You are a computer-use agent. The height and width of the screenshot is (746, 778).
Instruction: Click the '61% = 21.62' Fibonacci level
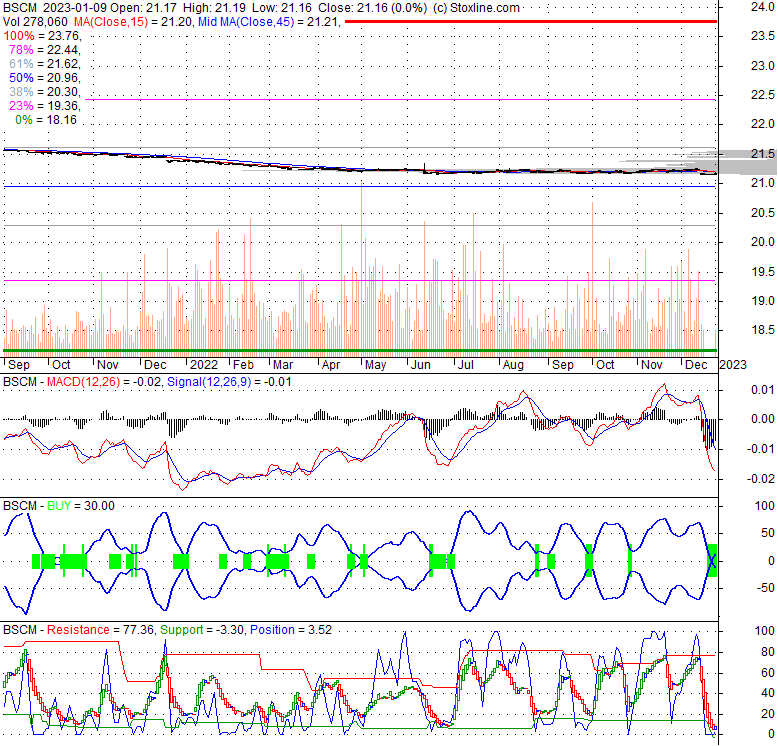click(x=44, y=63)
